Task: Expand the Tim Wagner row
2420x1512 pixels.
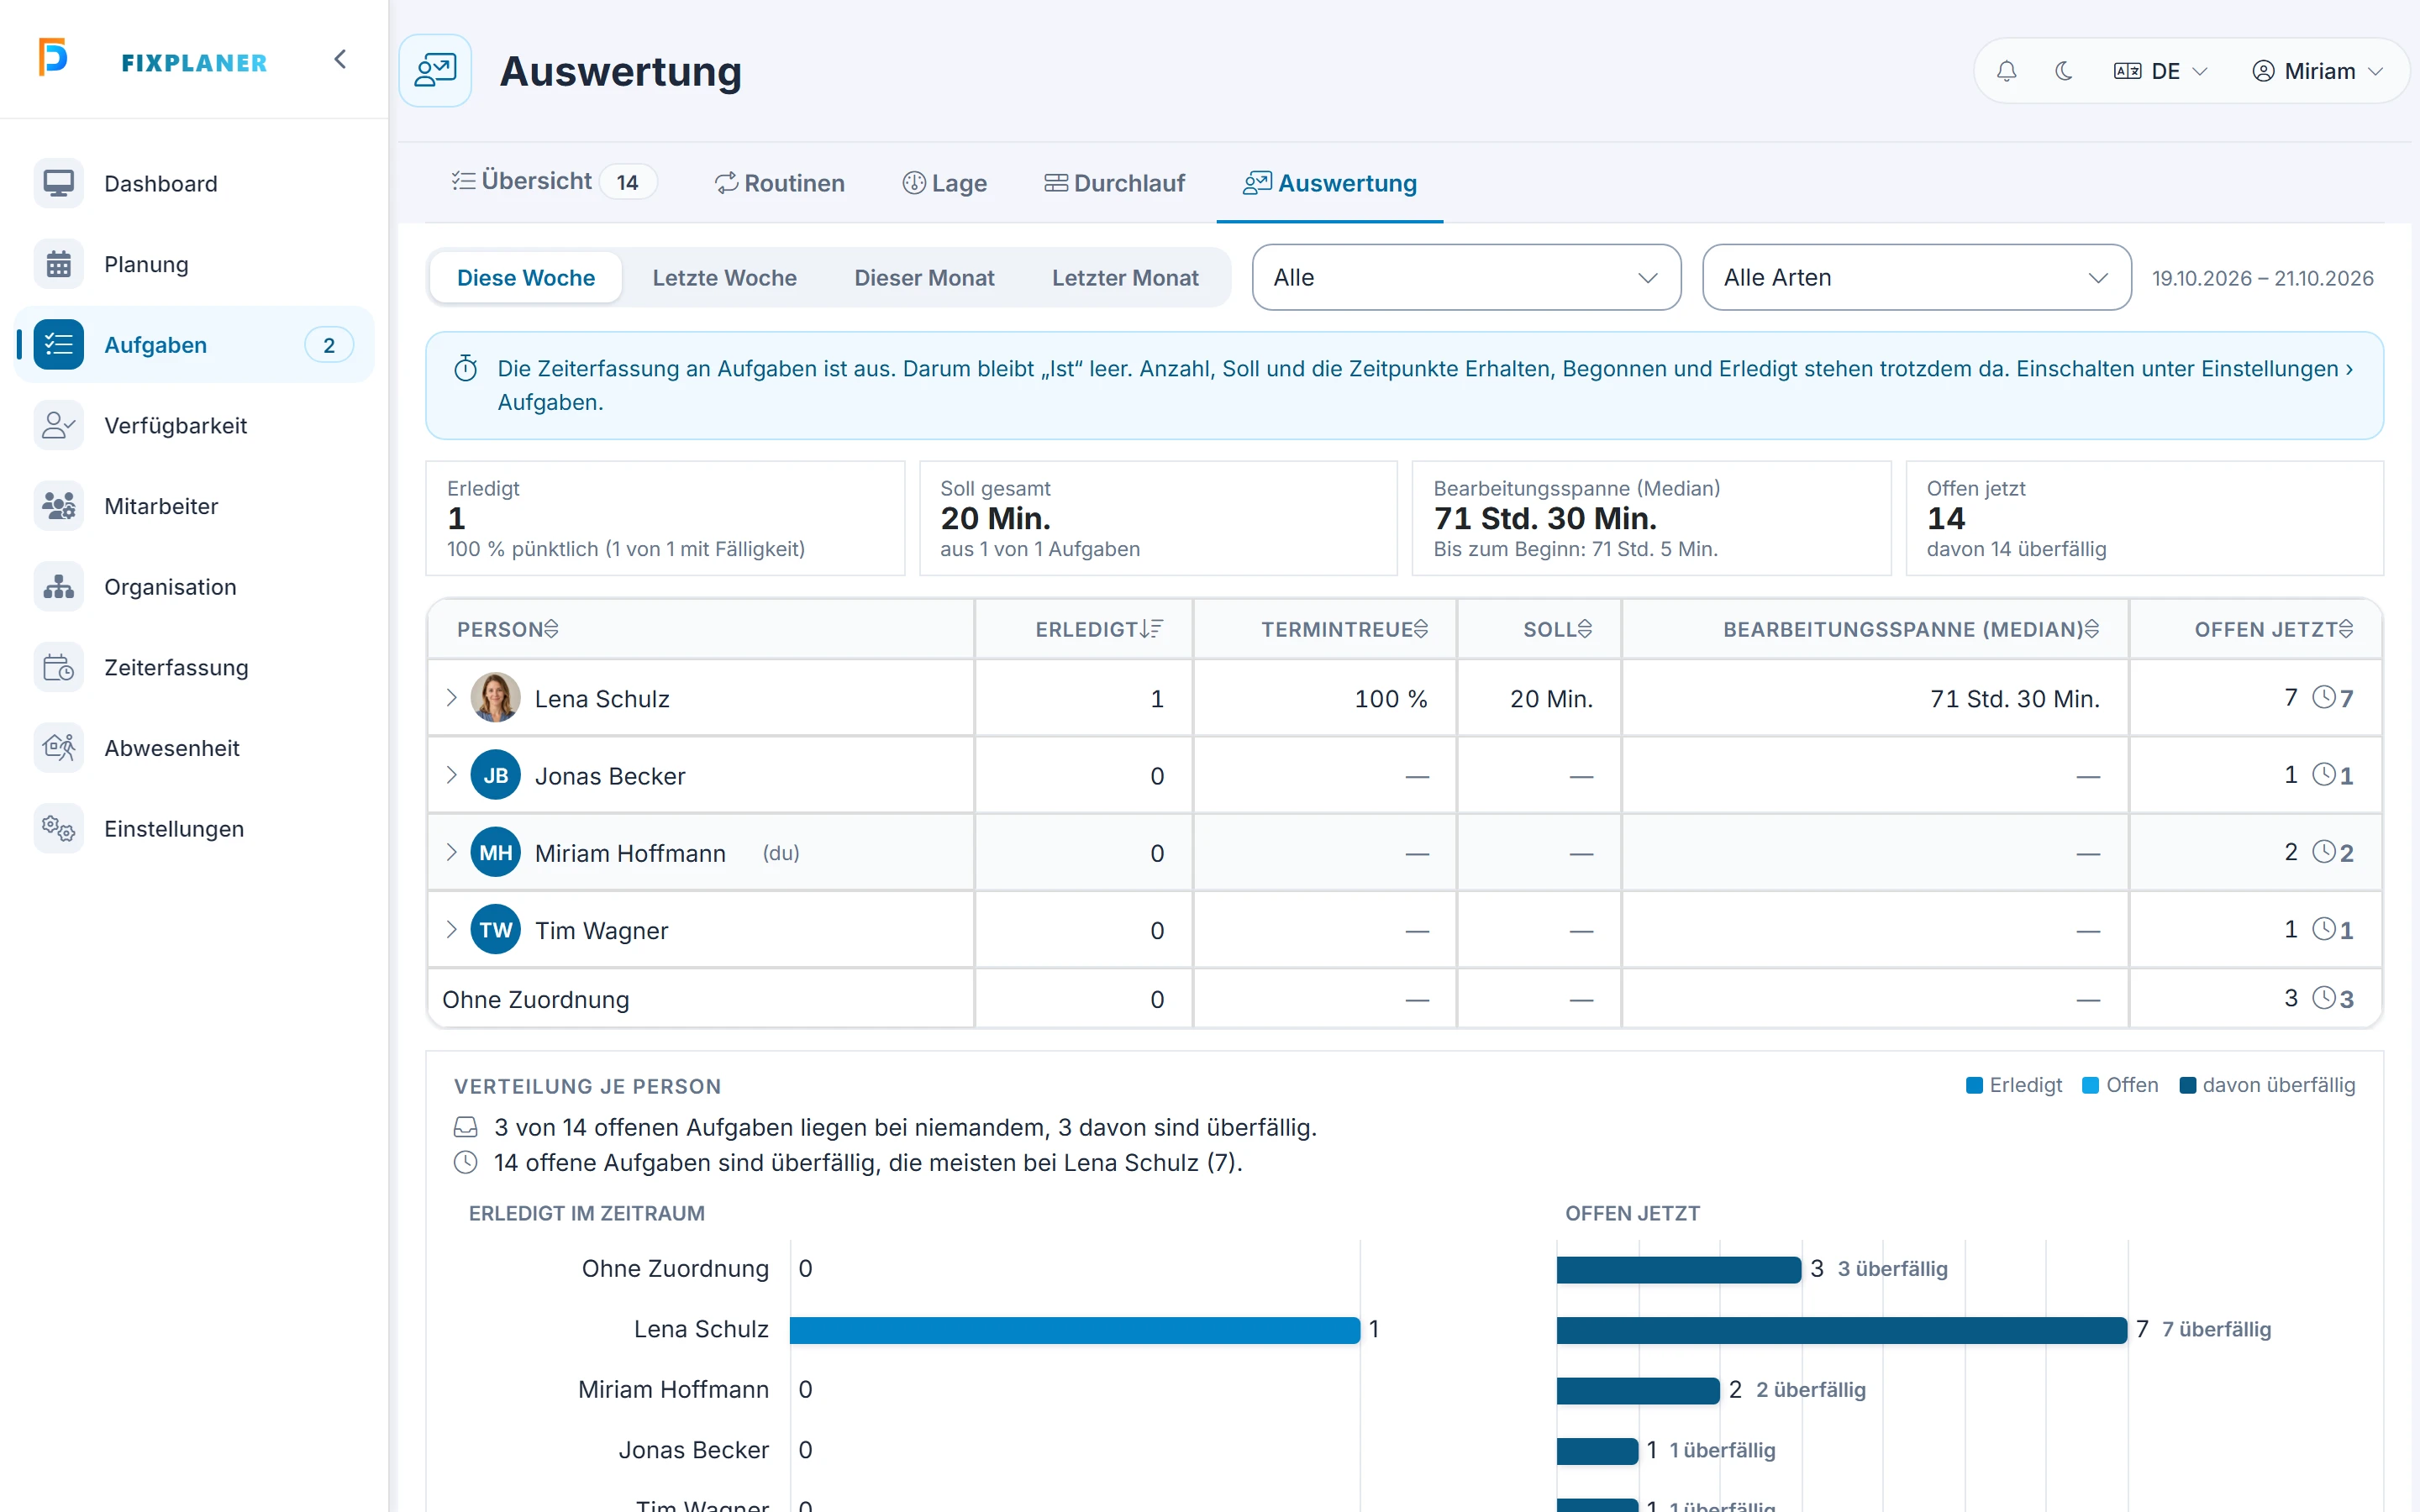Action: 451,930
